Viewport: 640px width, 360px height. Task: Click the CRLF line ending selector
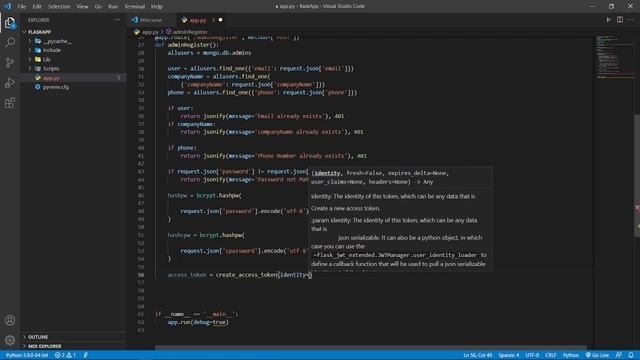(551, 355)
